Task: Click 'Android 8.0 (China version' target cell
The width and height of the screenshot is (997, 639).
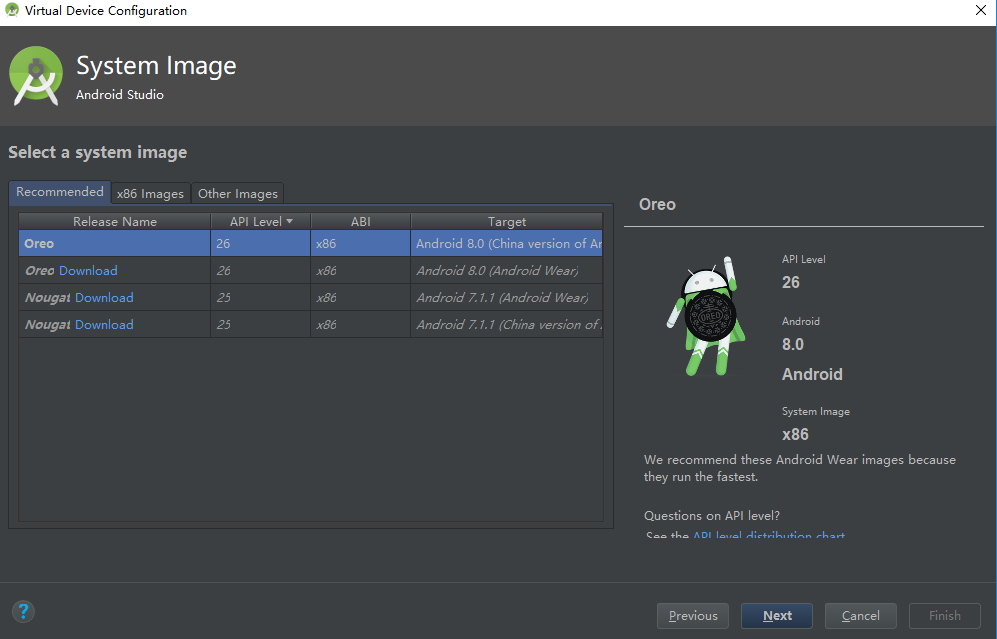Action: tap(507, 244)
